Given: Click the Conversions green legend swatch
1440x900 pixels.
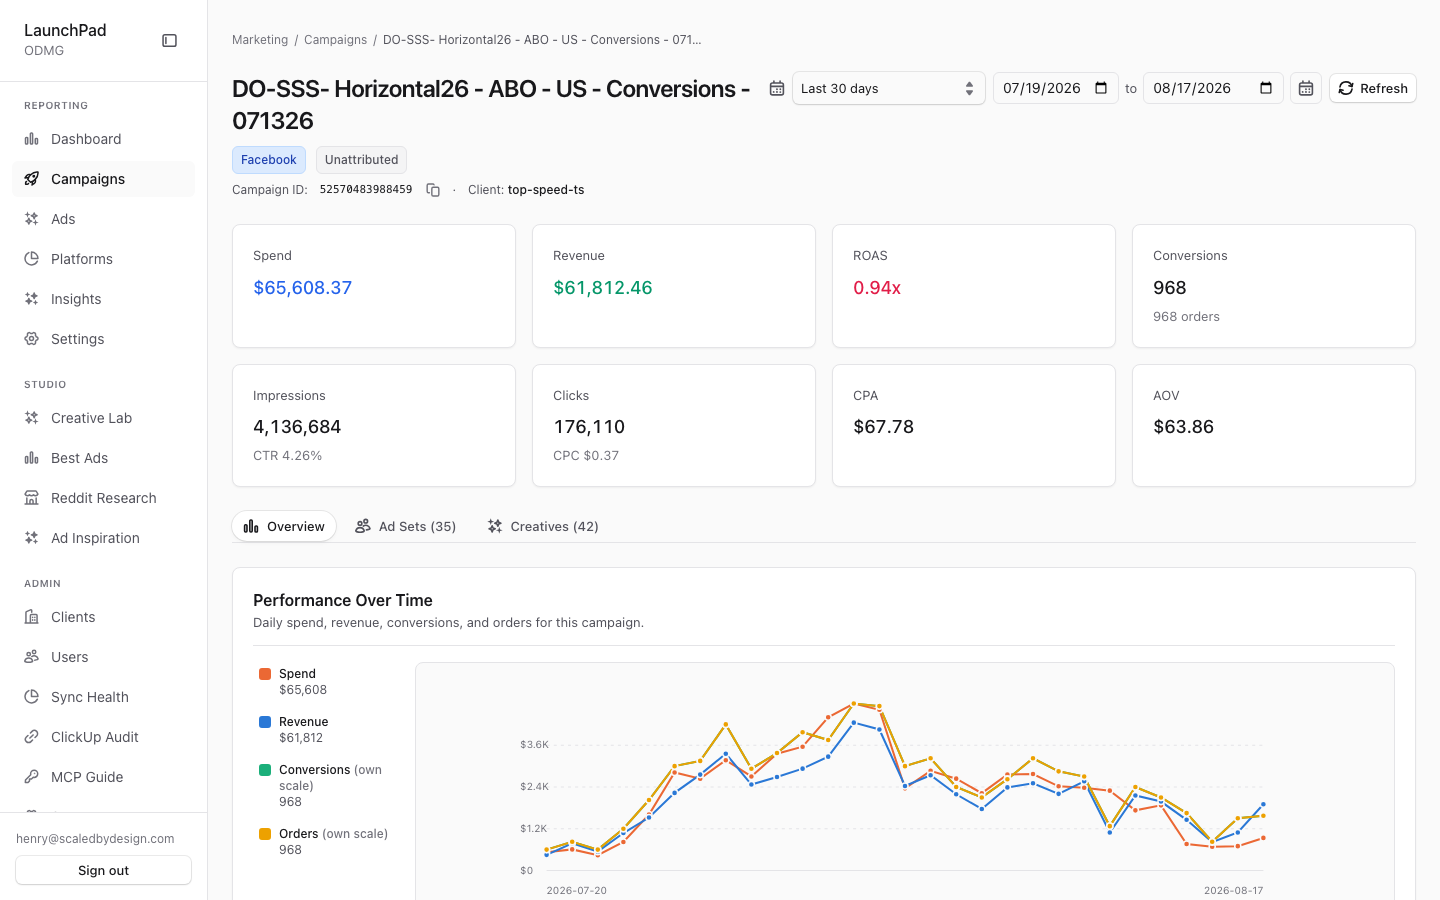Looking at the screenshot, I should [x=265, y=770].
